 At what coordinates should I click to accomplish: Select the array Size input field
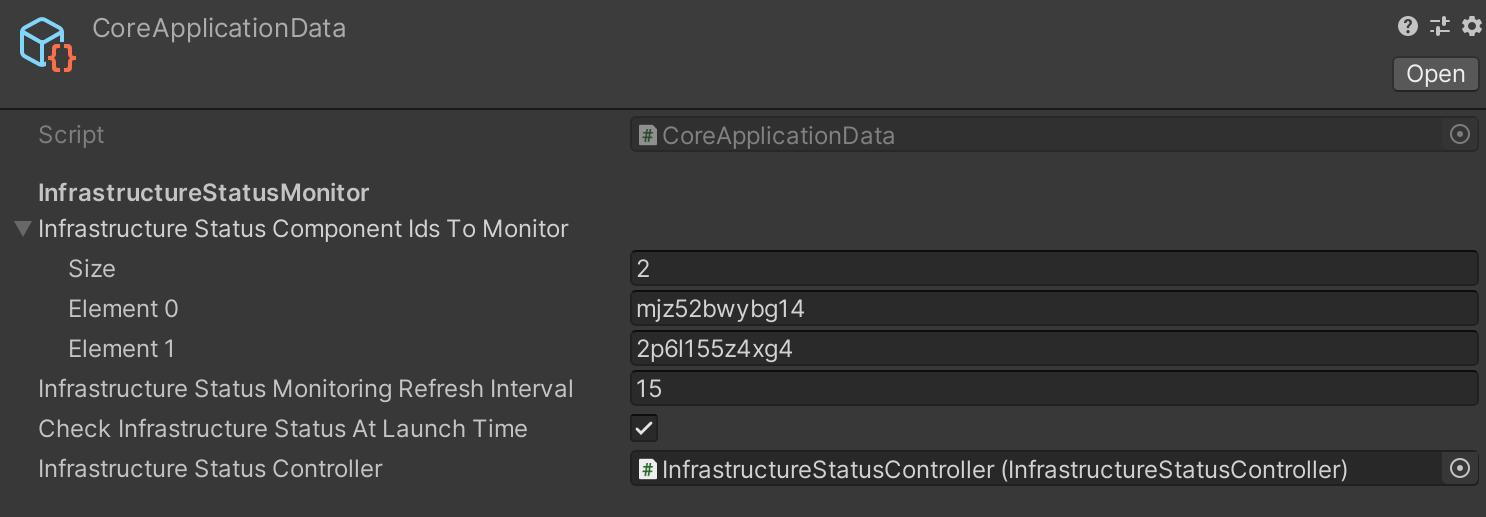(1054, 268)
